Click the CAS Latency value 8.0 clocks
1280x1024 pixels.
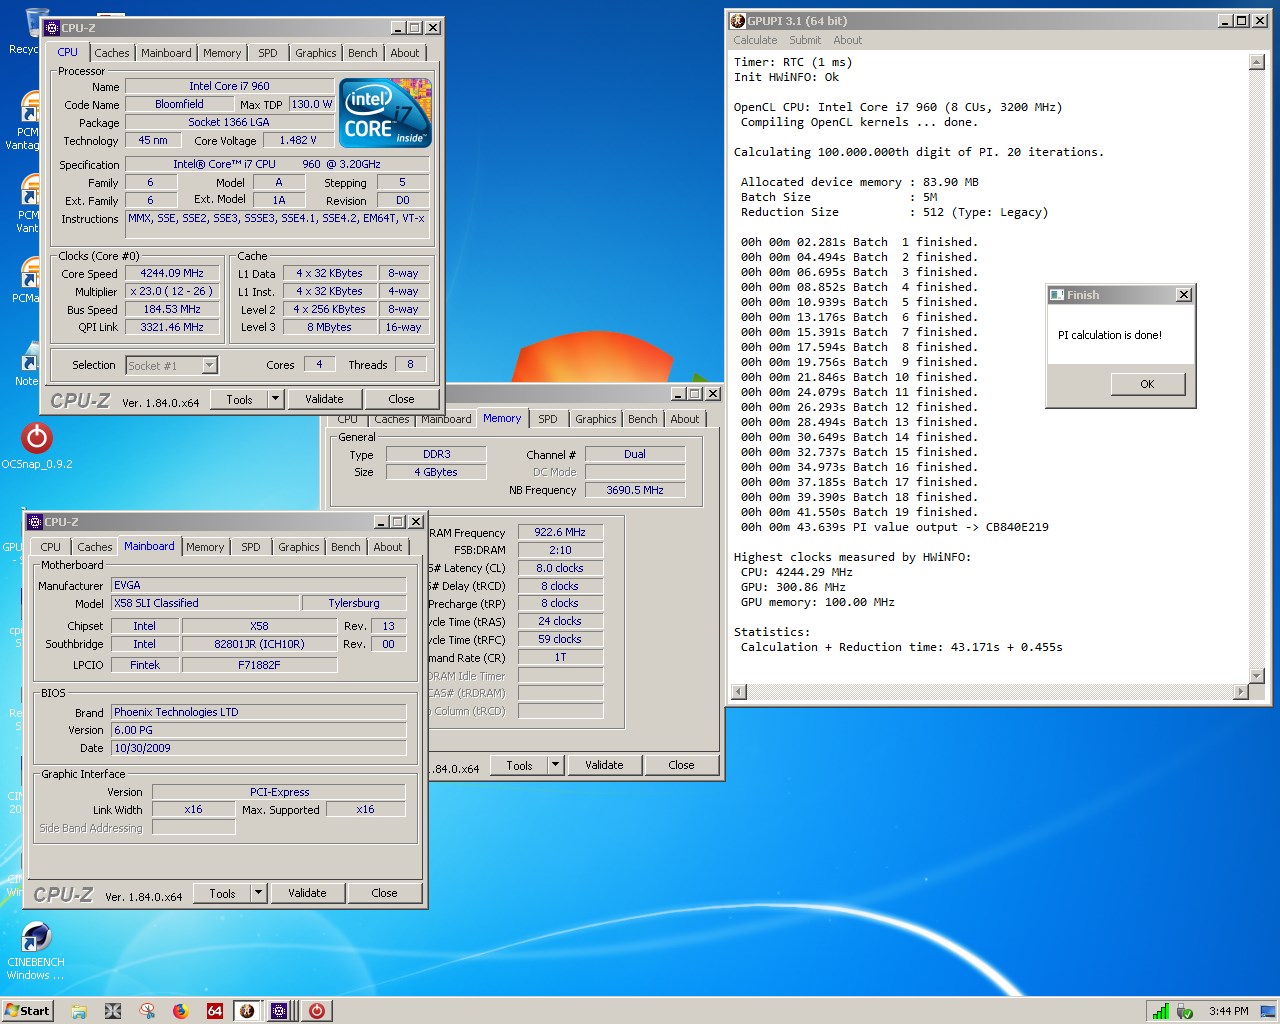(x=560, y=568)
